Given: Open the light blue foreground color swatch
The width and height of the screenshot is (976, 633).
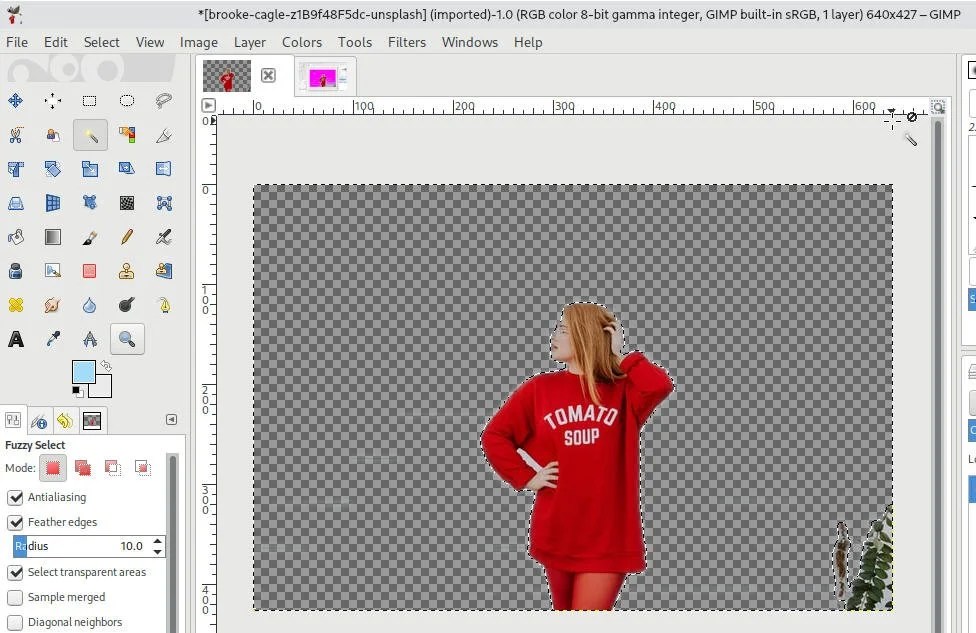Looking at the screenshot, I should click(83, 372).
